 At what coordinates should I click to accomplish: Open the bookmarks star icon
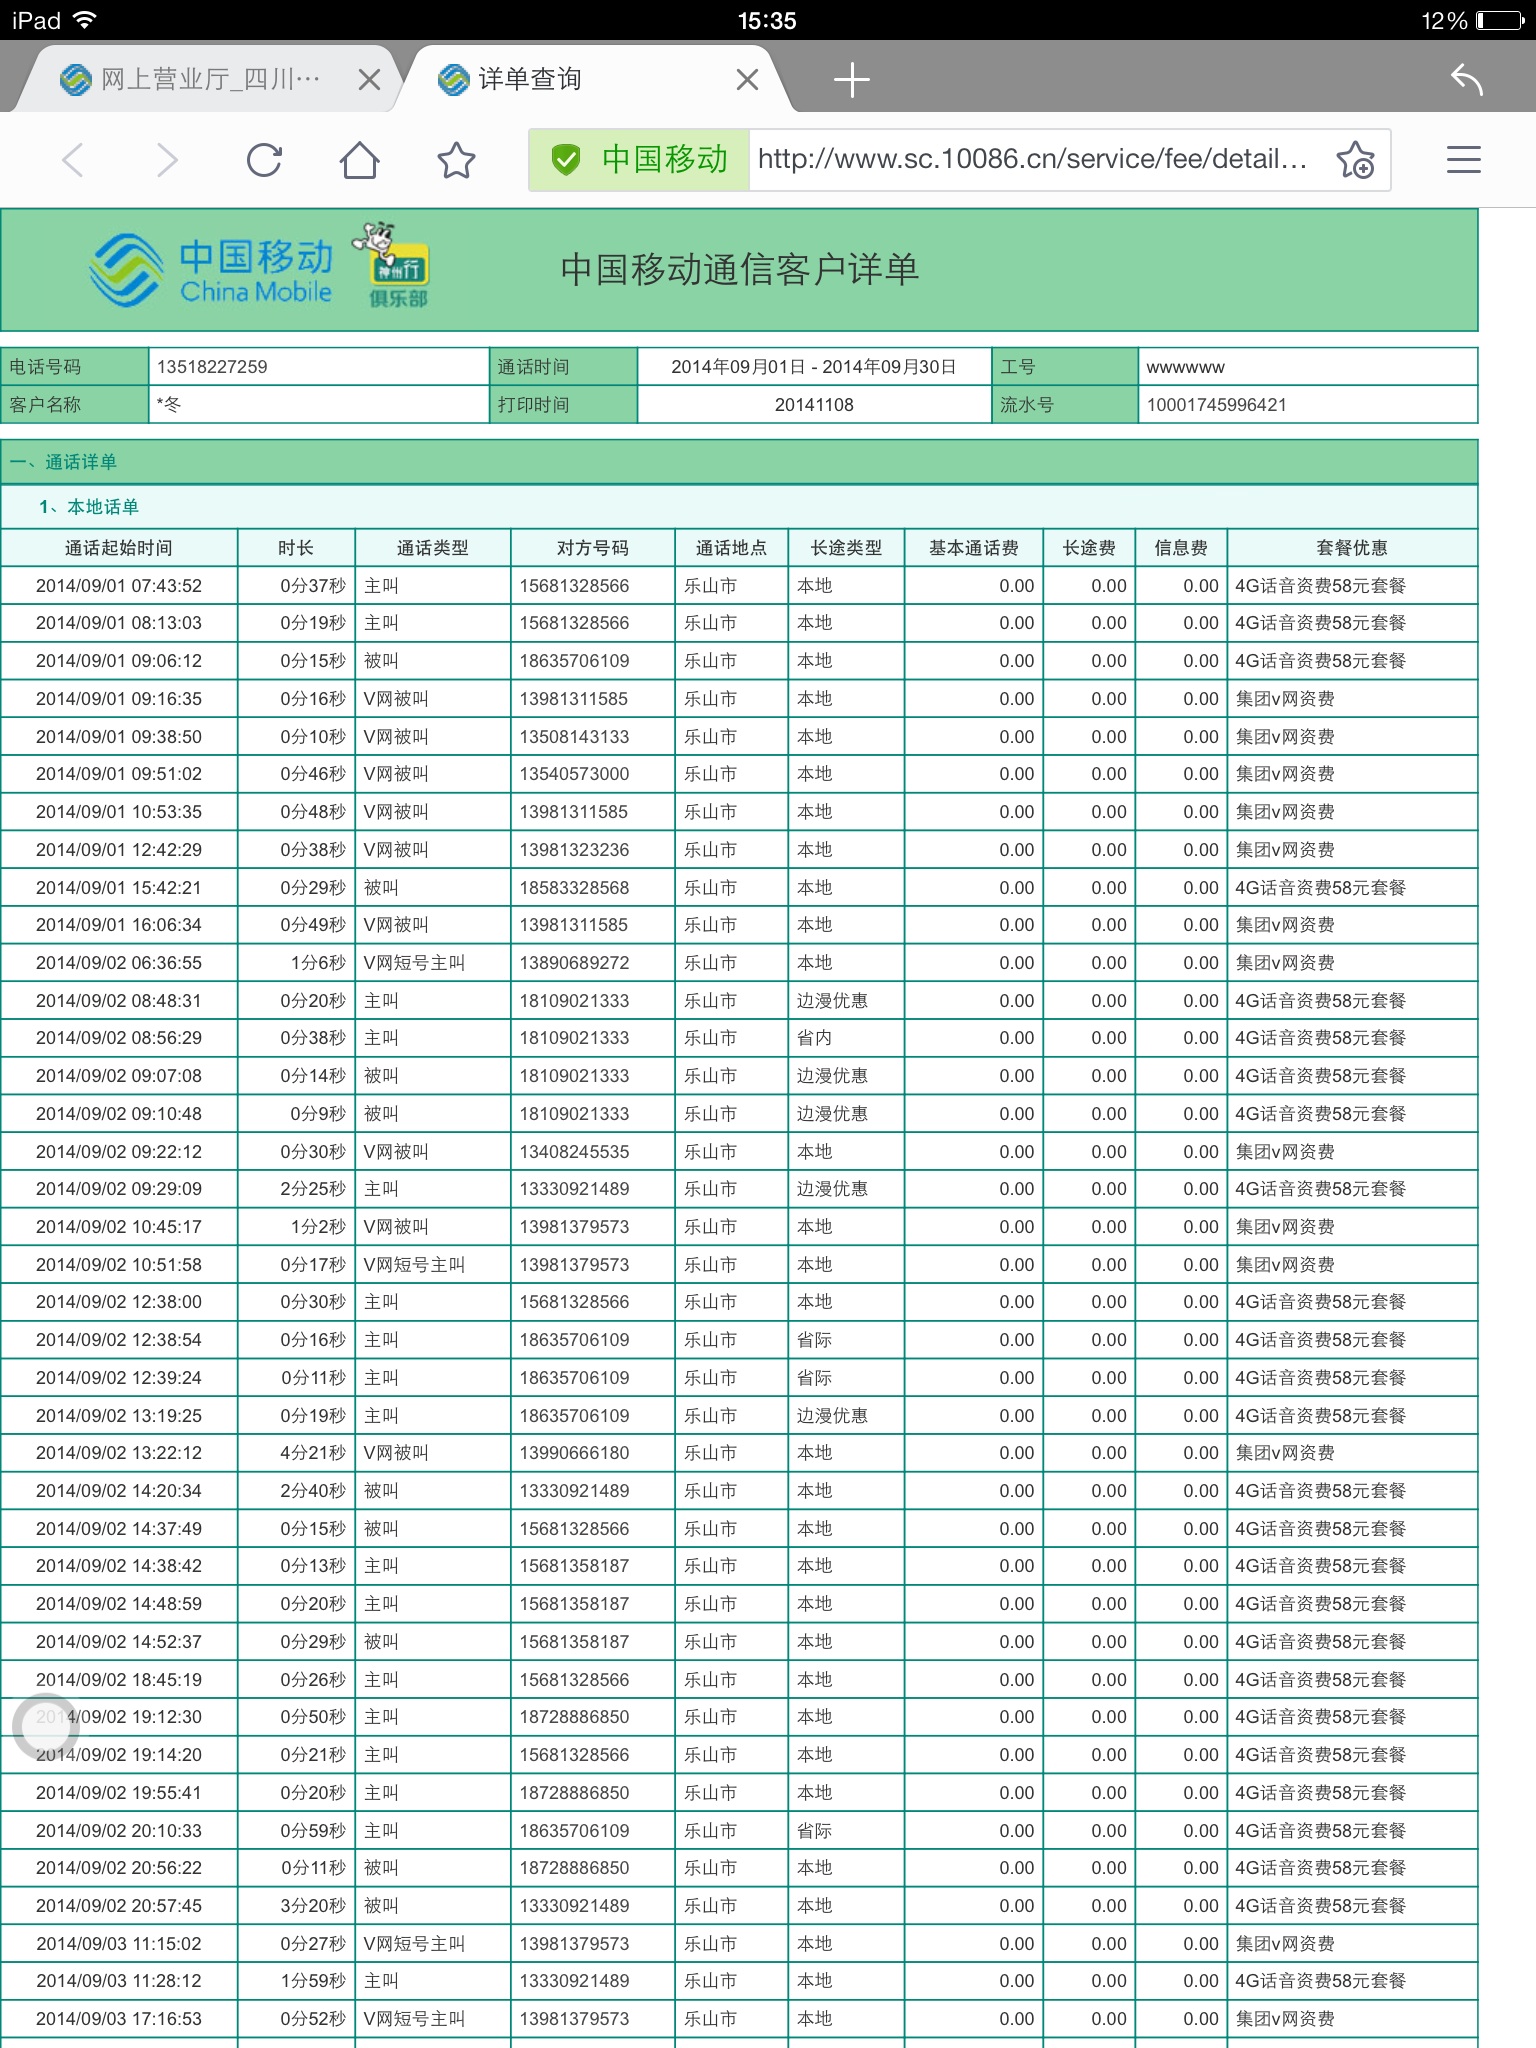[456, 160]
